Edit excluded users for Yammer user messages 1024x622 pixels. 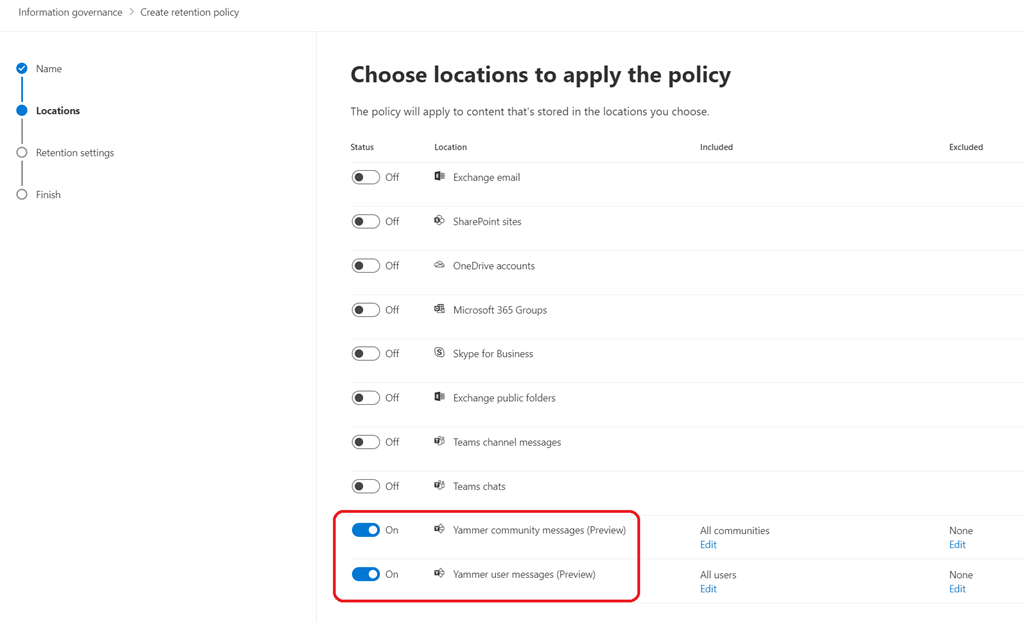coord(957,589)
